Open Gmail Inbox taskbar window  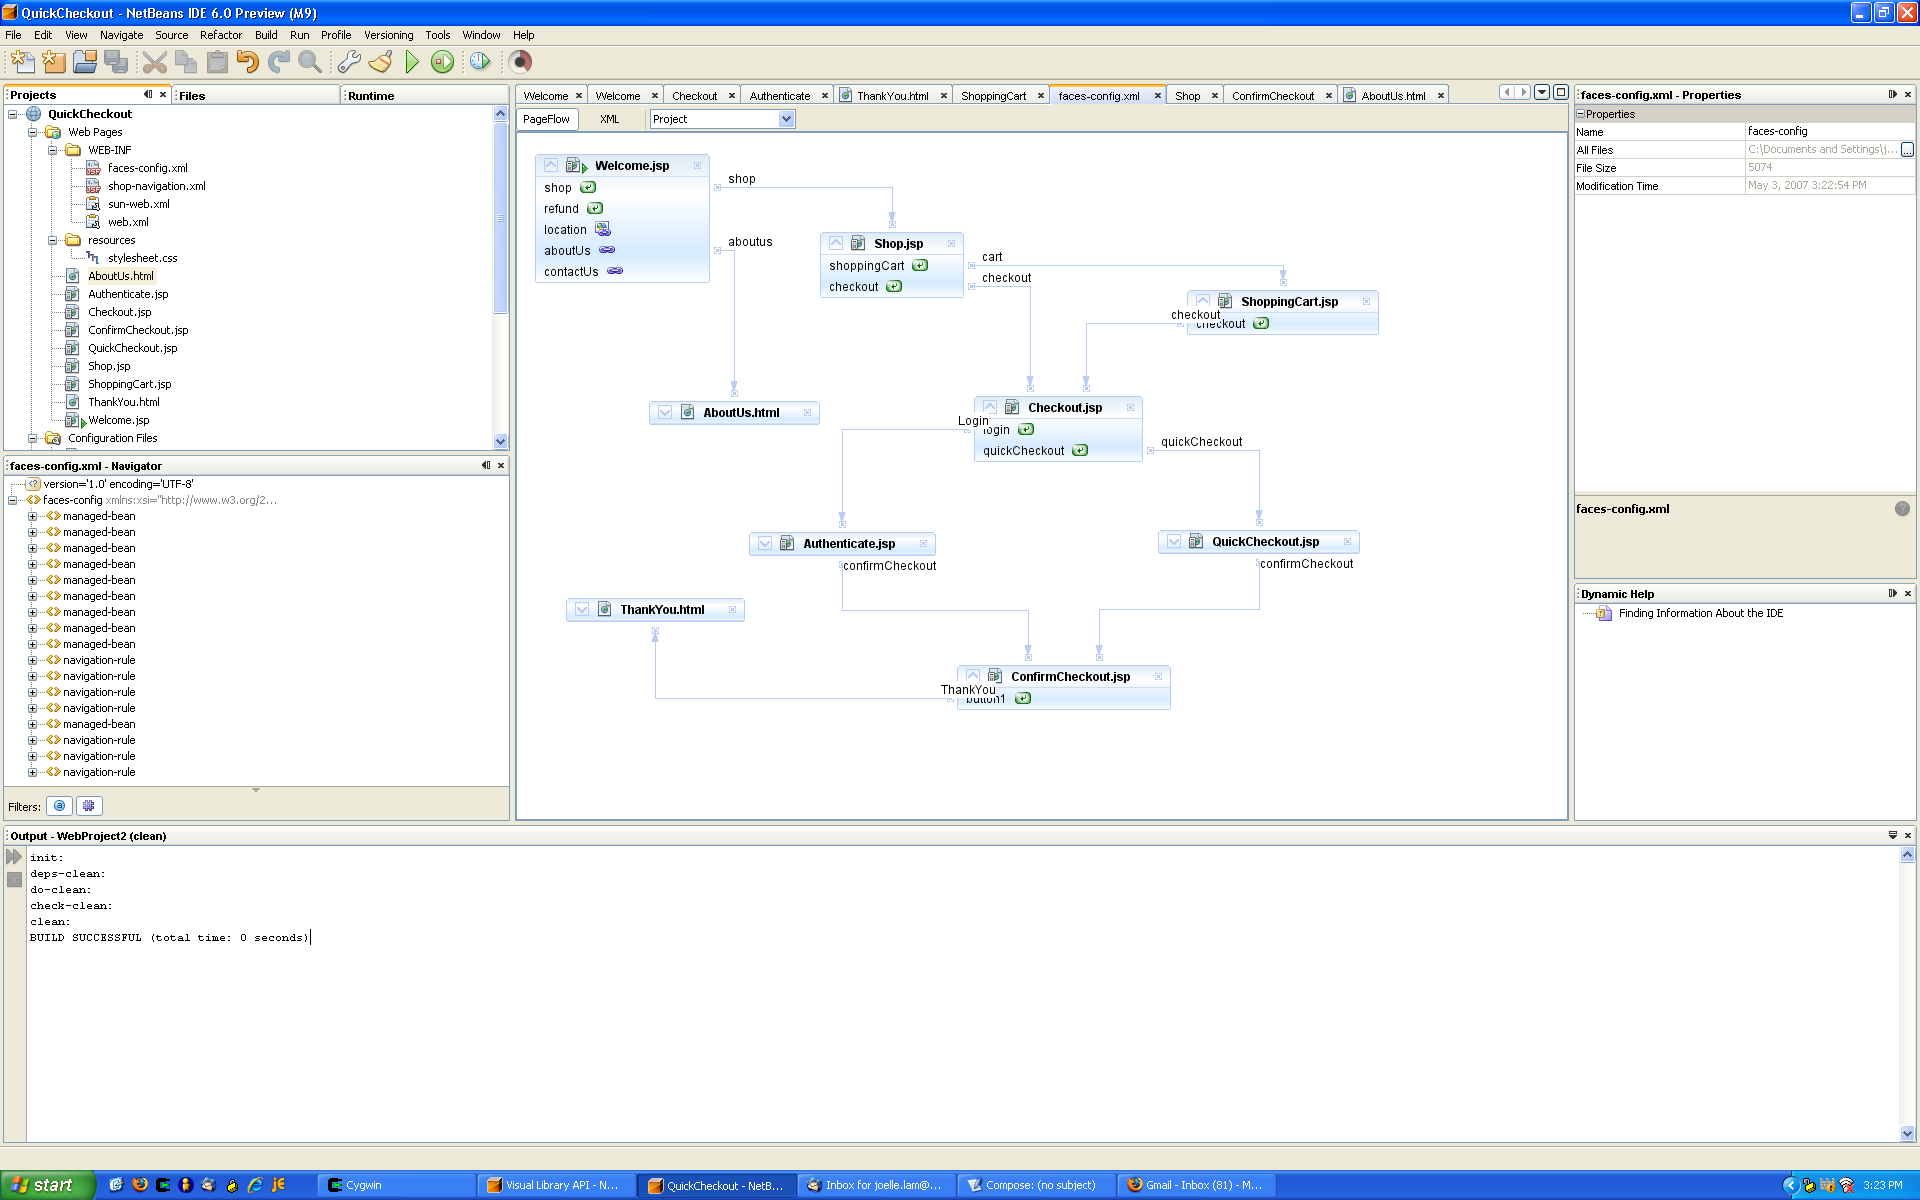[x=1196, y=1185]
